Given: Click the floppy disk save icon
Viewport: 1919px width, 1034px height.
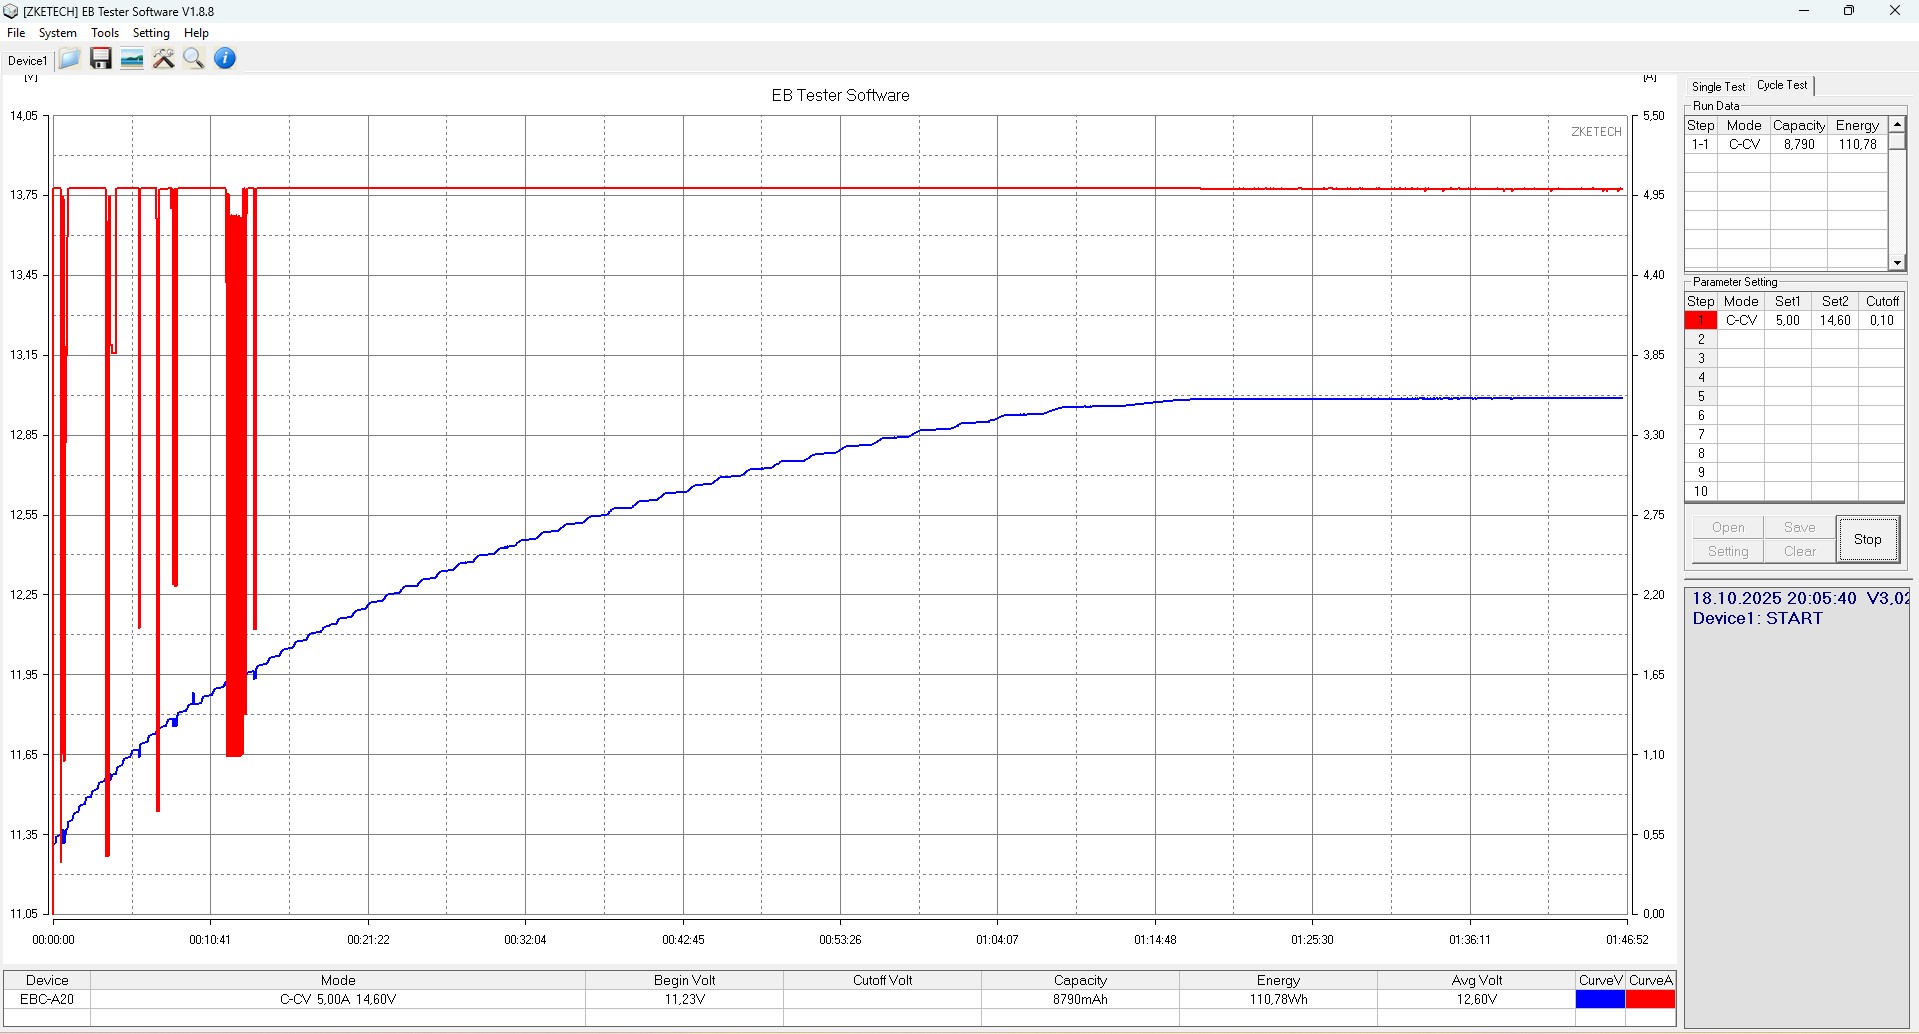Looking at the screenshot, I should coord(100,59).
